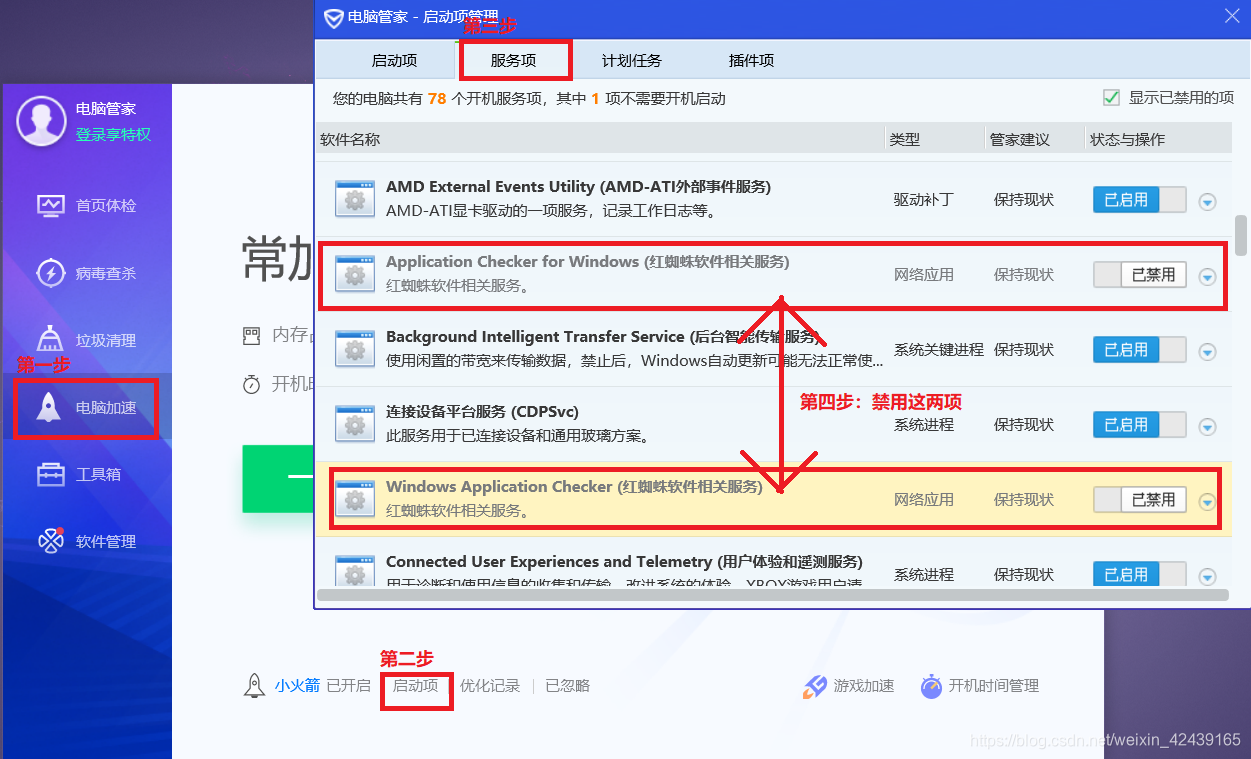Open 工具箱 toolbox in sidebar
Image resolution: width=1251 pixels, height=759 pixels.
pos(78,474)
